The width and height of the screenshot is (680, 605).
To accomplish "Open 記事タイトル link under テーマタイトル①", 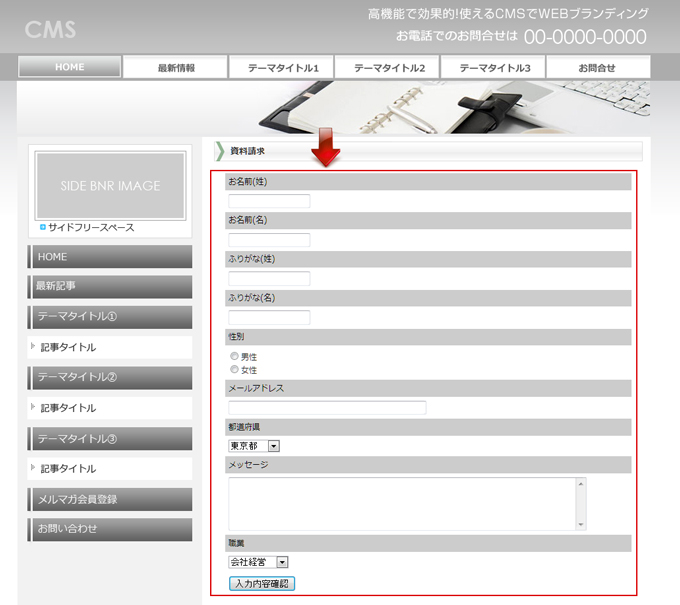I will [x=69, y=347].
